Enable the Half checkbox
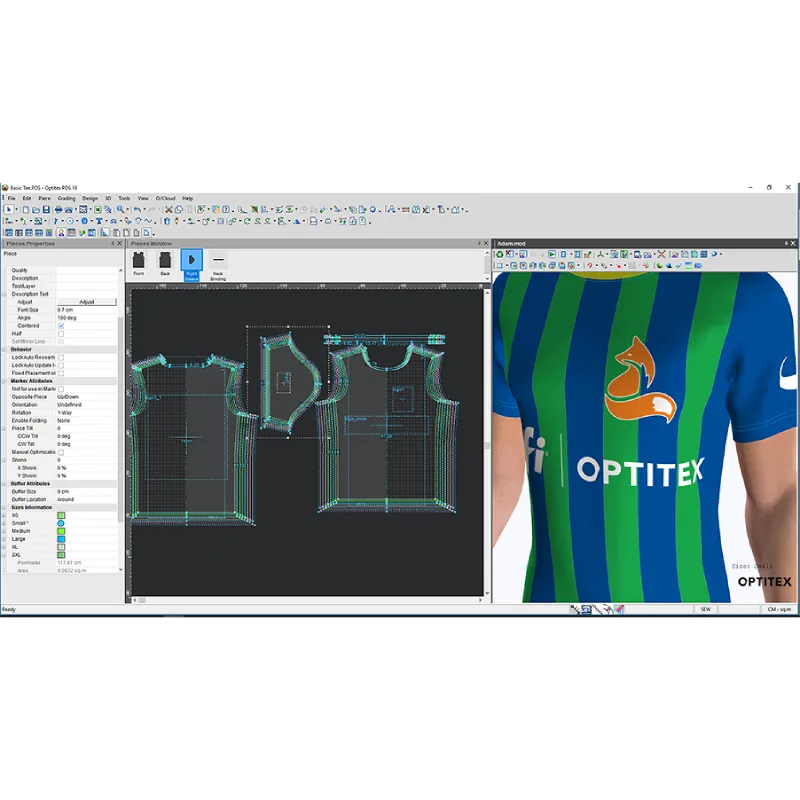The height and width of the screenshot is (800, 800). coord(61,334)
